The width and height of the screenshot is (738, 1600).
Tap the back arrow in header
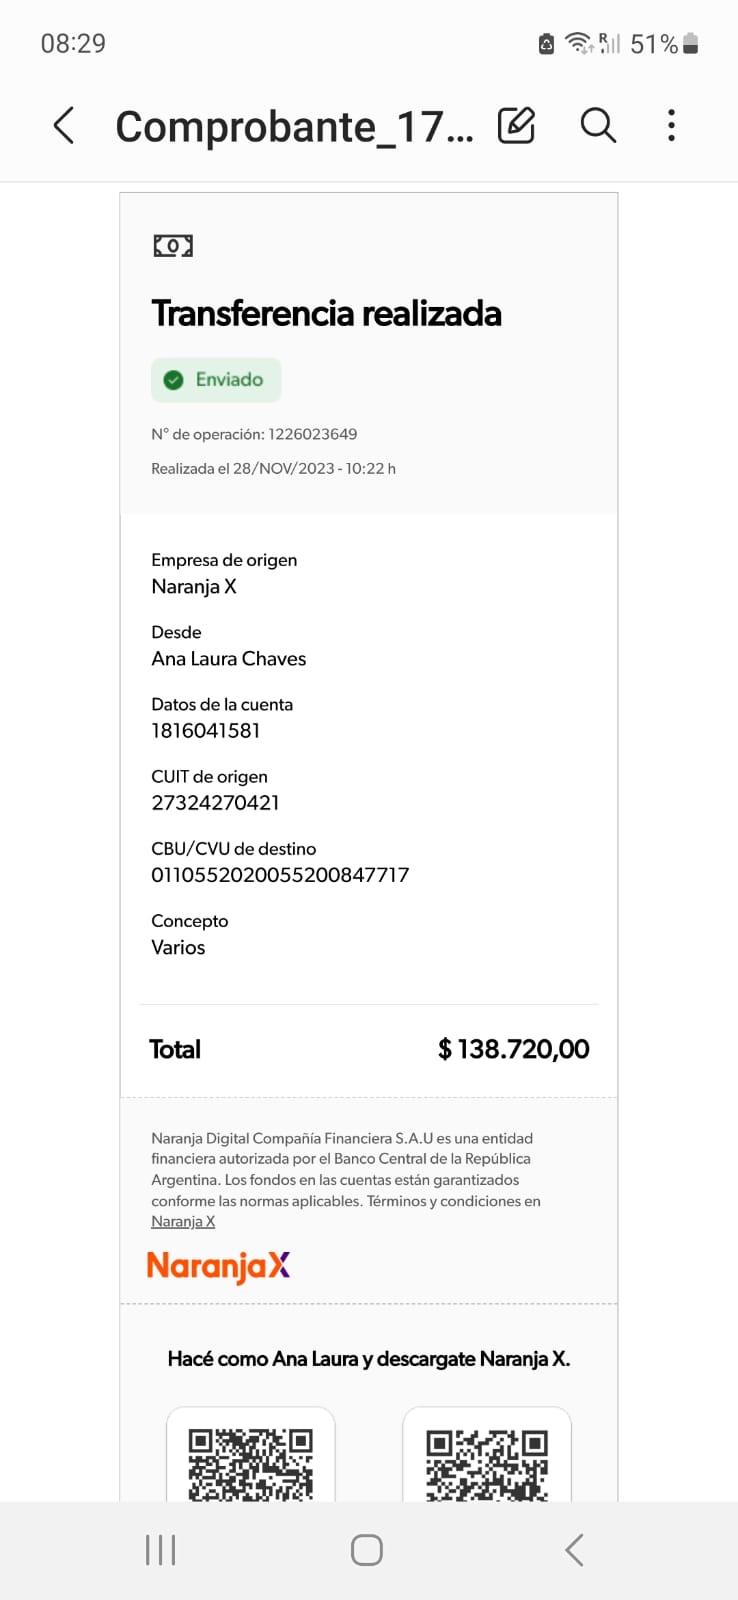64,126
